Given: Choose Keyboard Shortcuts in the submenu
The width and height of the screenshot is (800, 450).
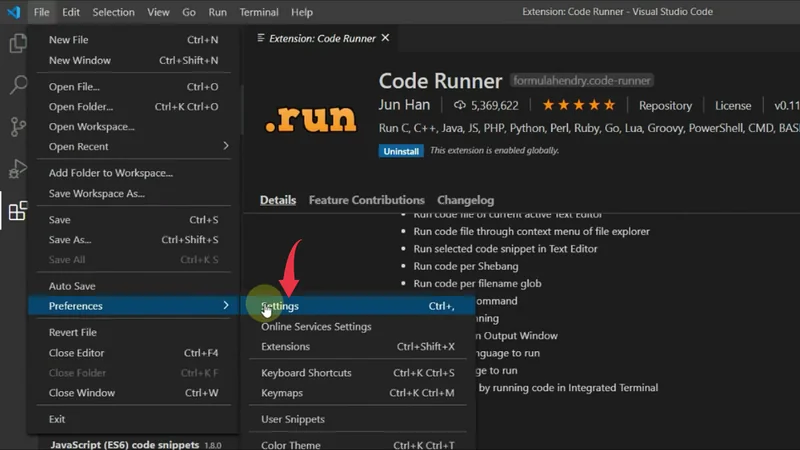Looking at the screenshot, I should click(x=306, y=373).
